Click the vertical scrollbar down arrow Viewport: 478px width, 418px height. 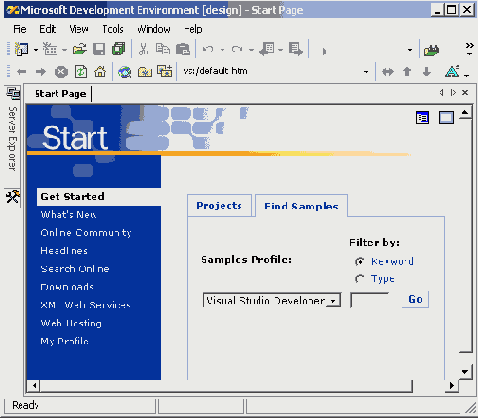465,372
